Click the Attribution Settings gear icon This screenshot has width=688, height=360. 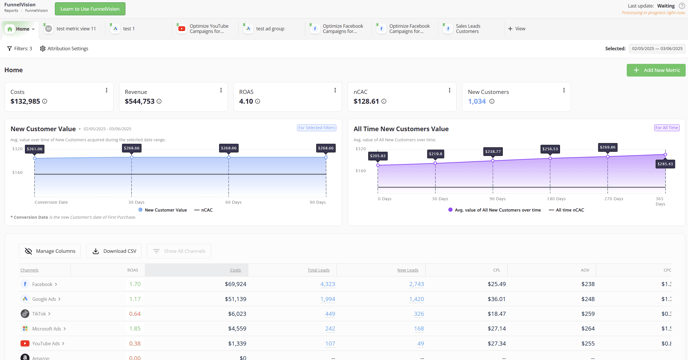point(43,49)
